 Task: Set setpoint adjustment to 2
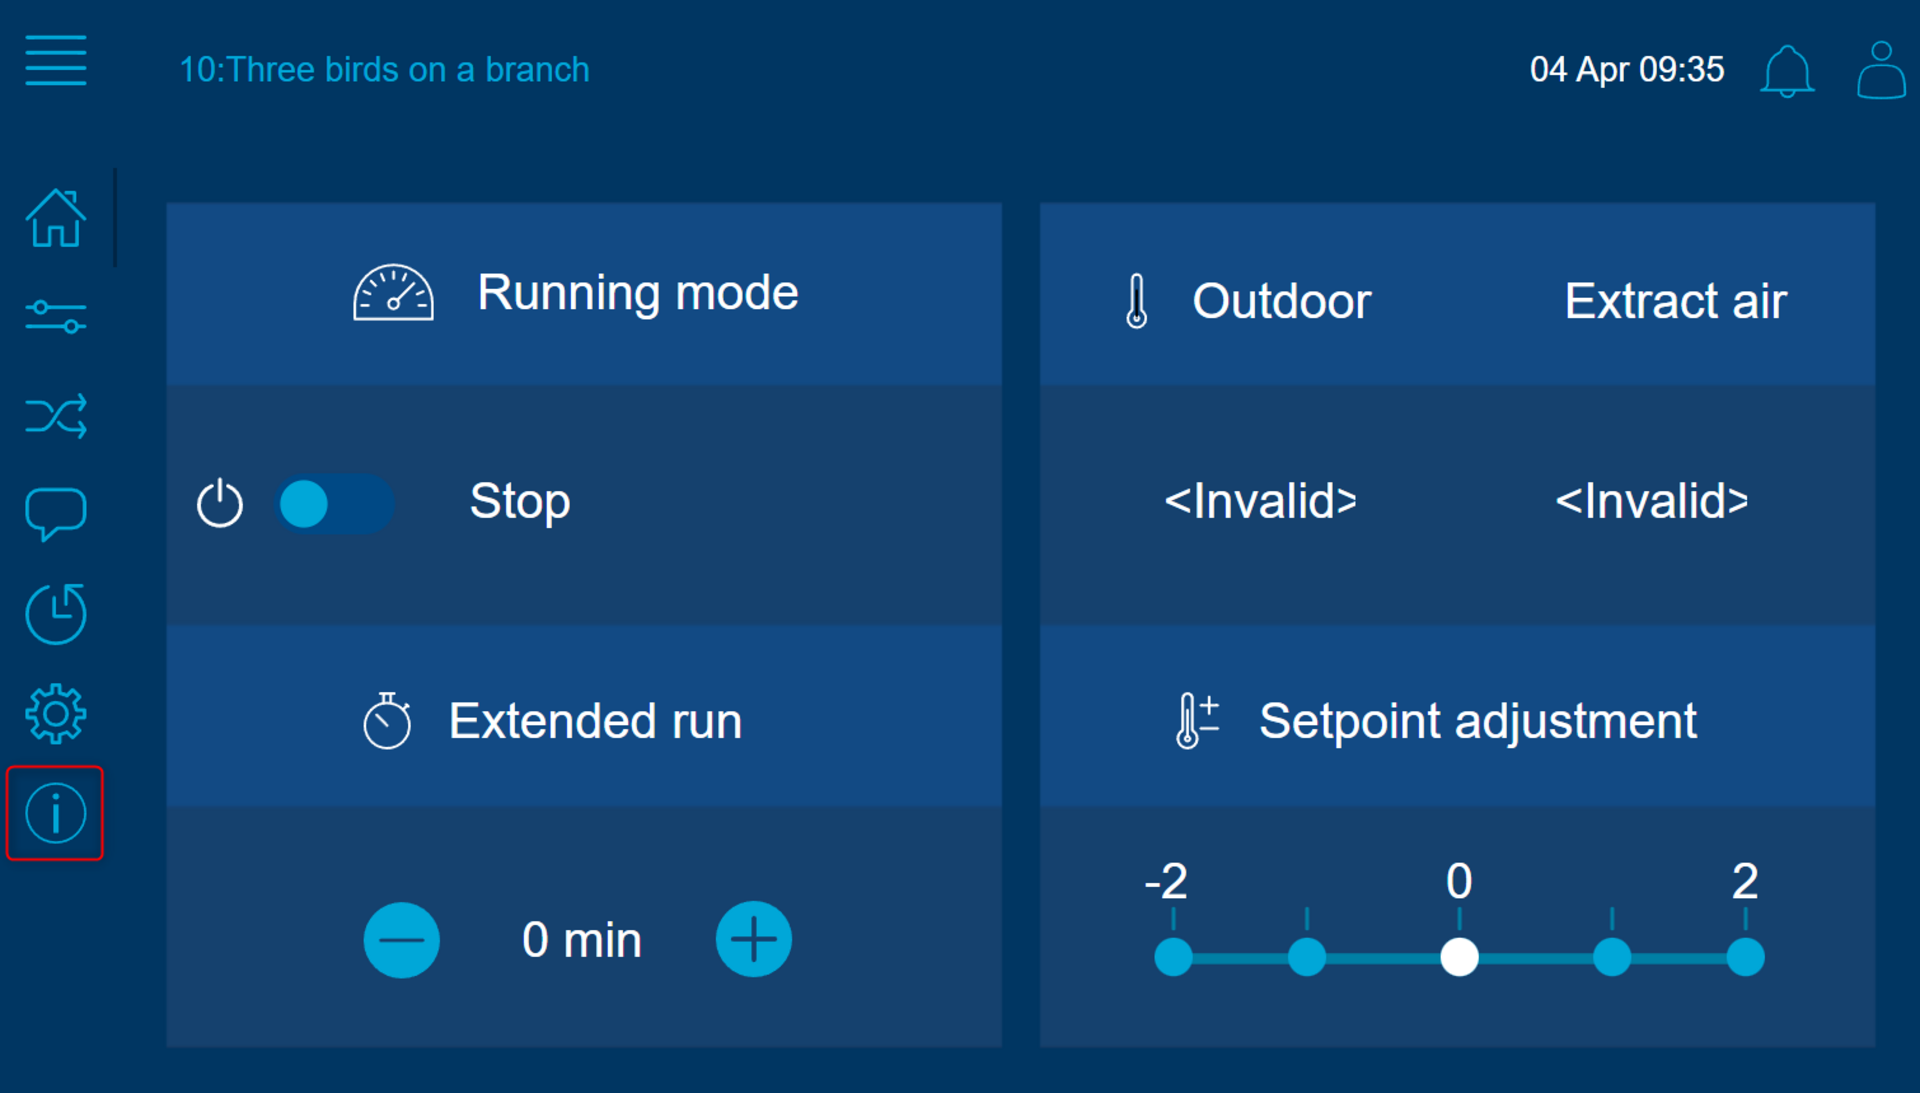1745,957
